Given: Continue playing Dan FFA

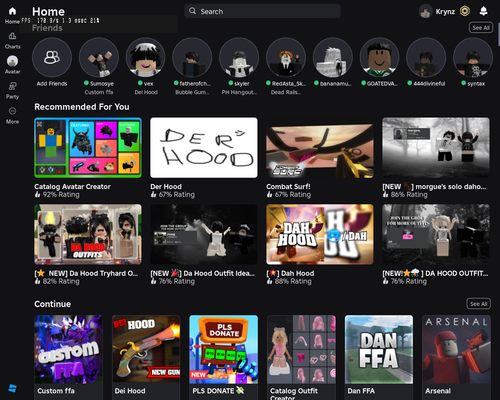Looking at the screenshot, I should tap(379, 349).
